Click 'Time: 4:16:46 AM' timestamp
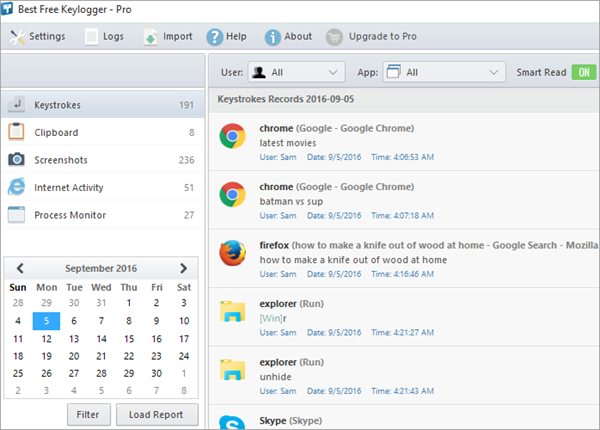Viewport: 600px width, 430px height. [403, 274]
